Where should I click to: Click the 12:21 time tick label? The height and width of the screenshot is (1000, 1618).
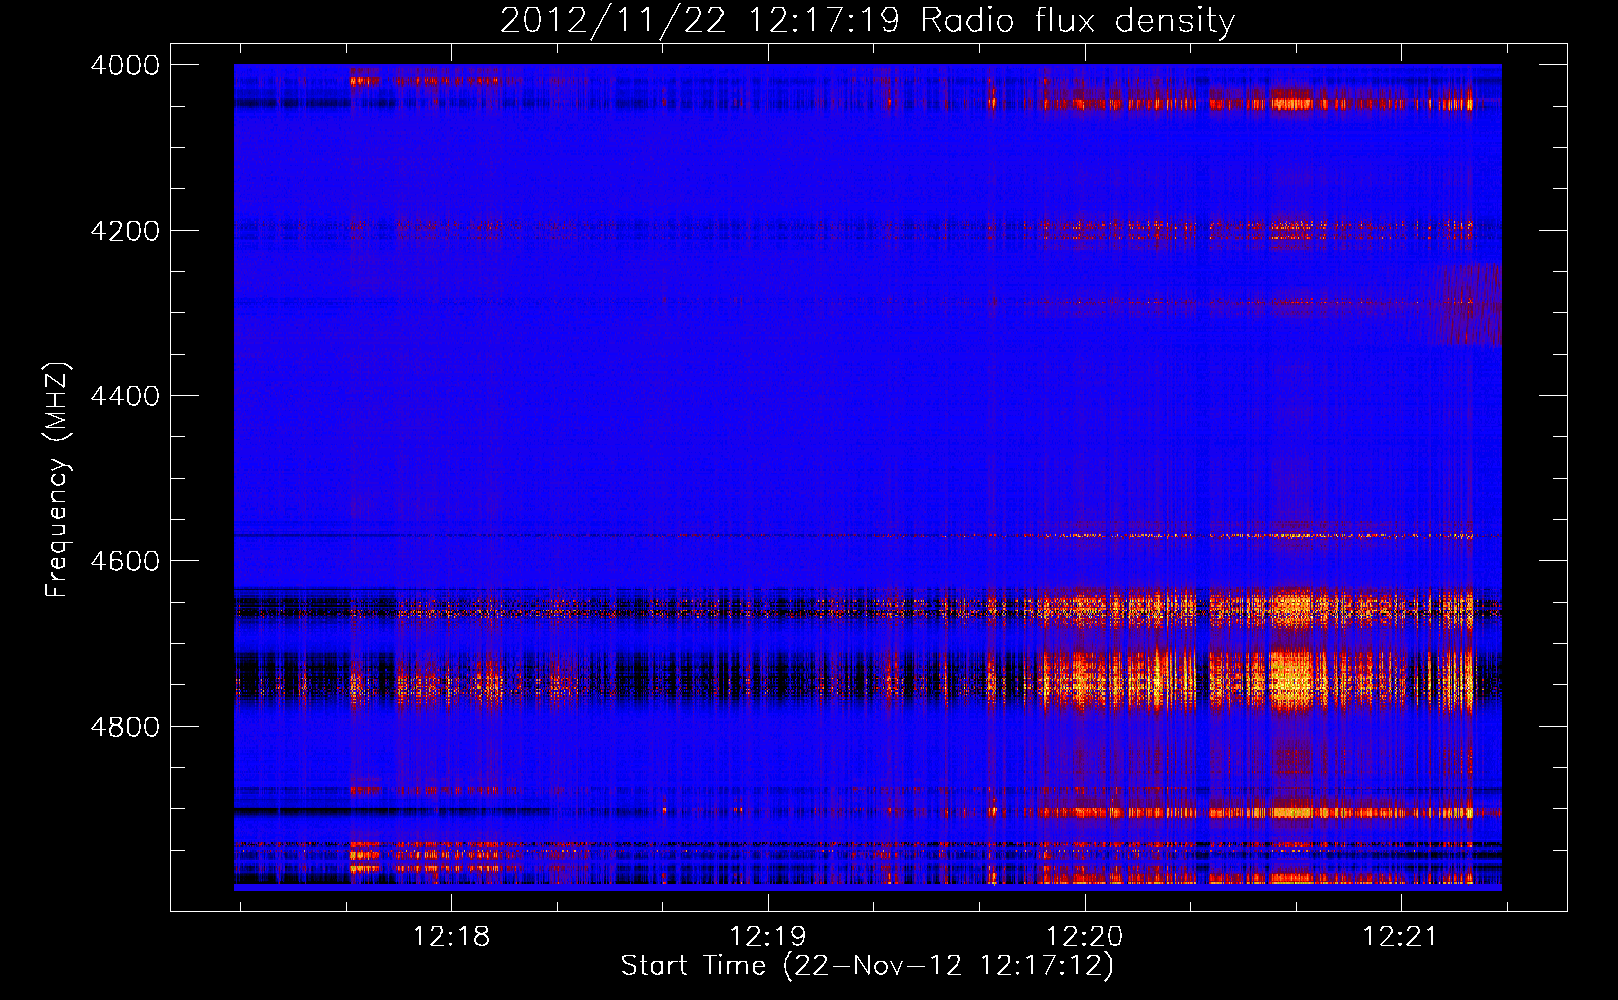[1400, 936]
